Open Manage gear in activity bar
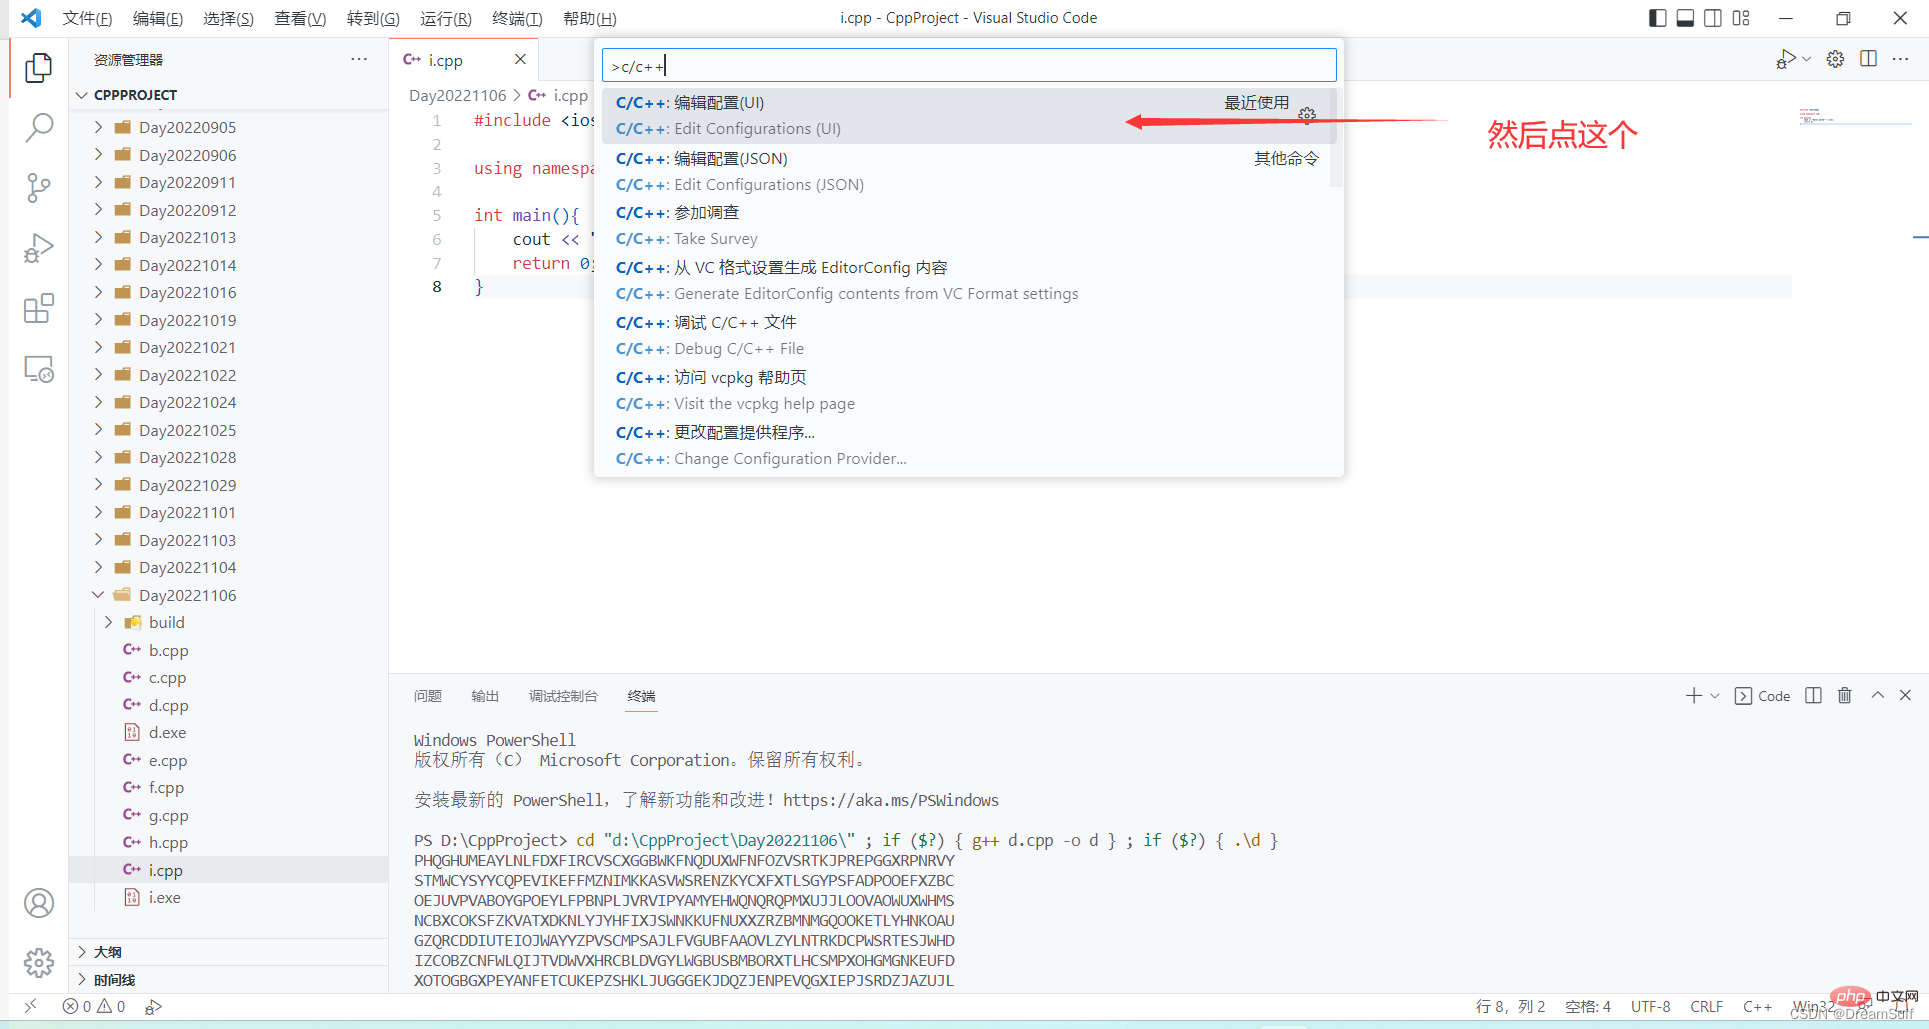Viewport: 1929px width, 1029px height. pos(38,962)
